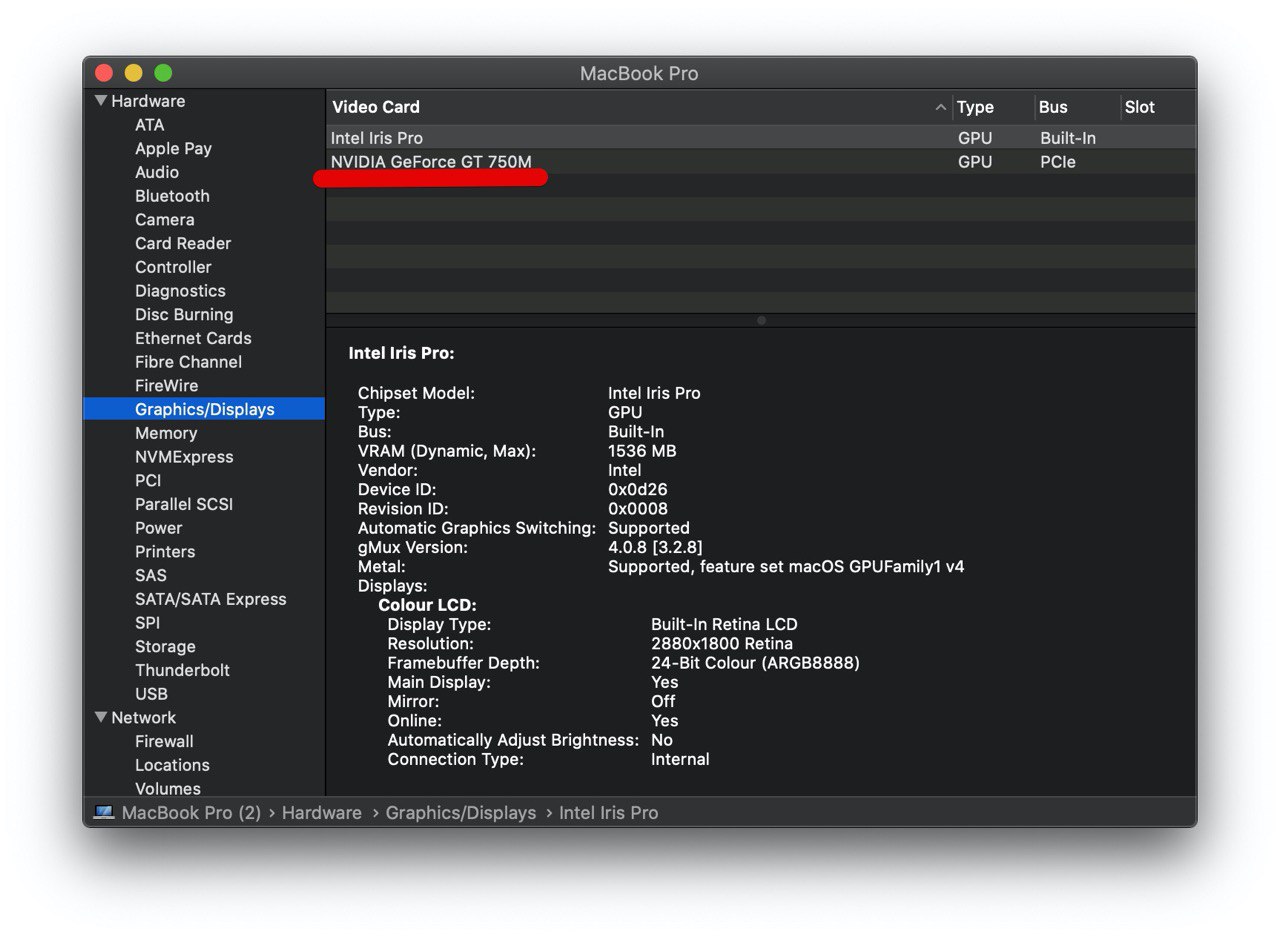
Task: Sort by the Type column header
Action: (975, 107)
